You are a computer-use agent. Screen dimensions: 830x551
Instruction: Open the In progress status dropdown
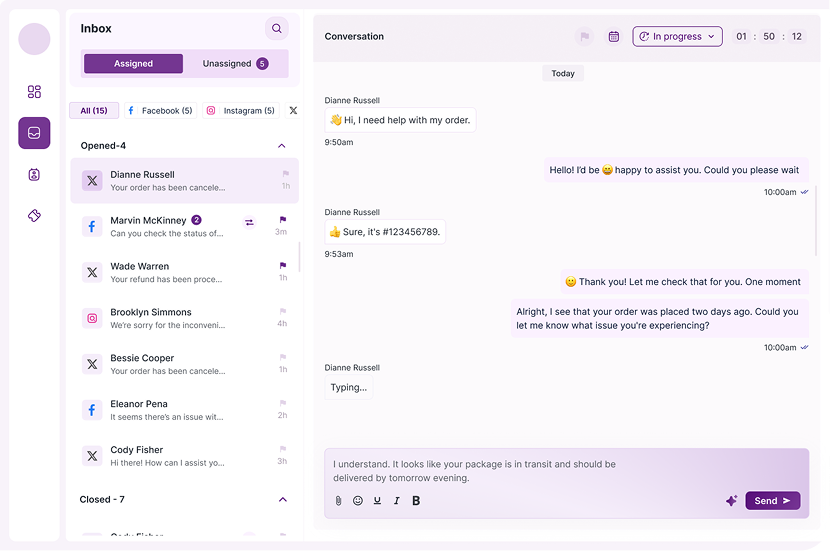pos(677,37)
